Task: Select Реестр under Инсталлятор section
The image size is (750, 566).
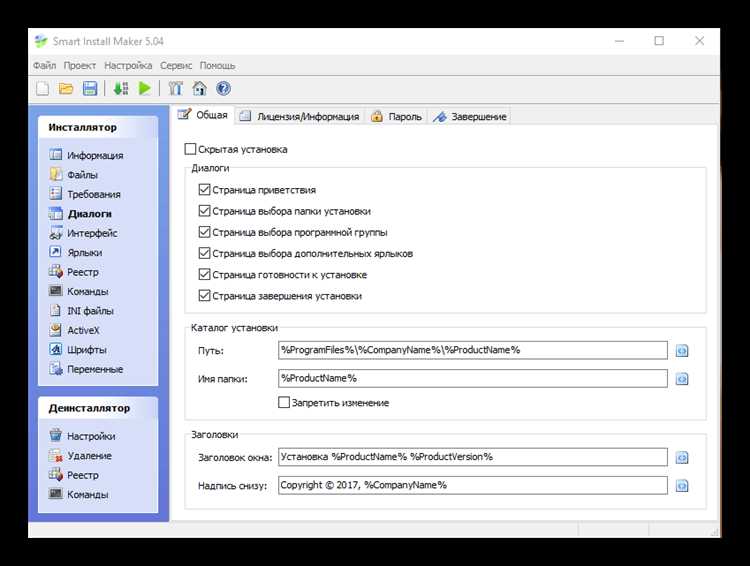Action: click(x=82, y=272)
